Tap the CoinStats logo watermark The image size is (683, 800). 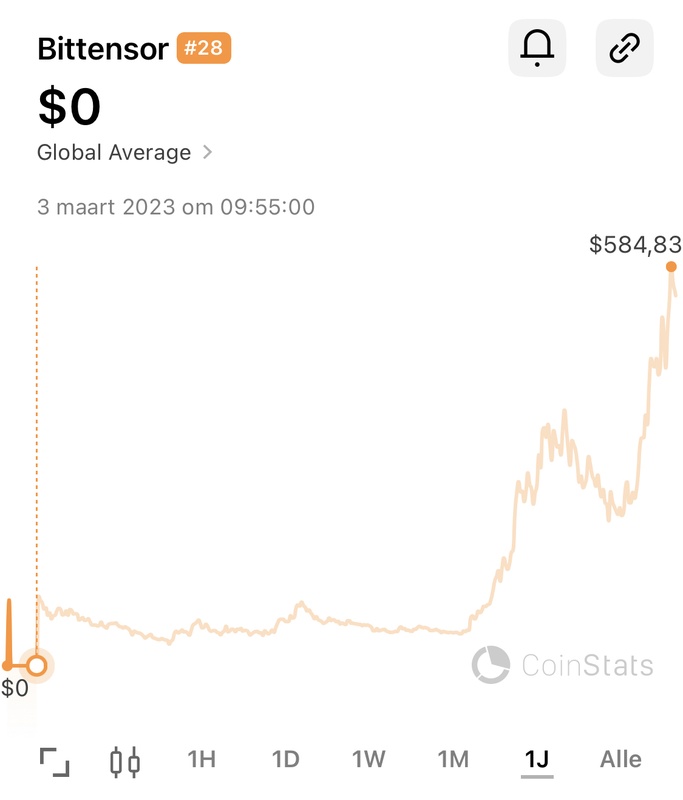point(563,665)
